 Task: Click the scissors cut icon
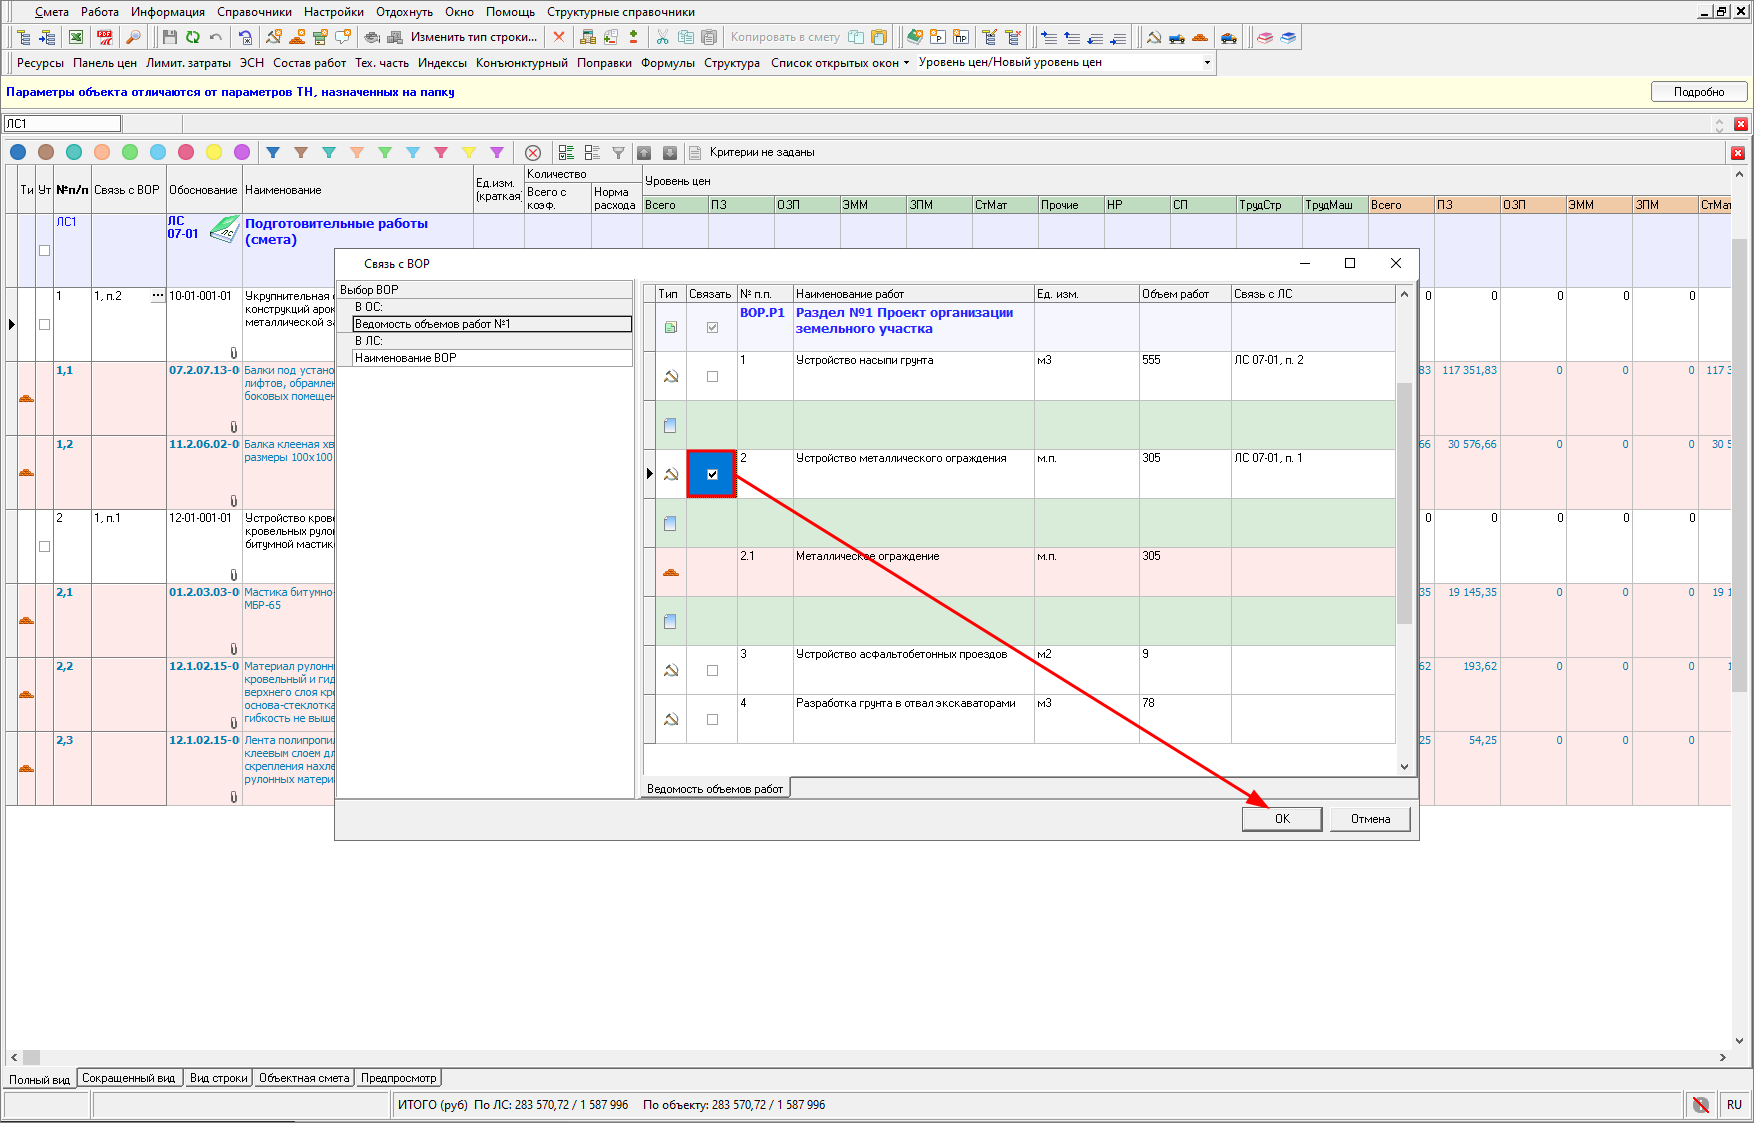click(x=662, y=37)
